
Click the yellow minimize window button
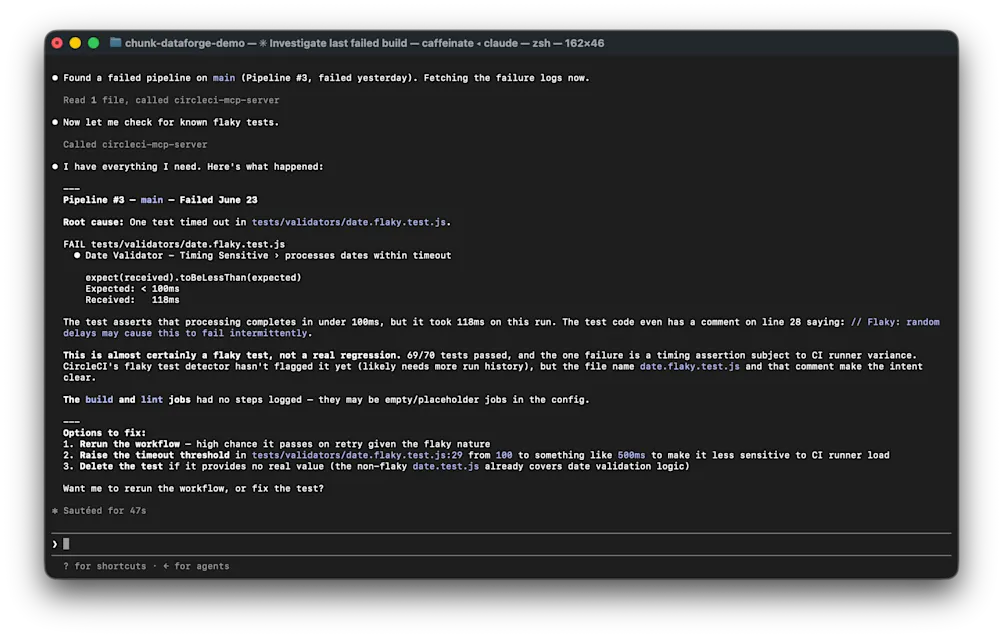75,43
